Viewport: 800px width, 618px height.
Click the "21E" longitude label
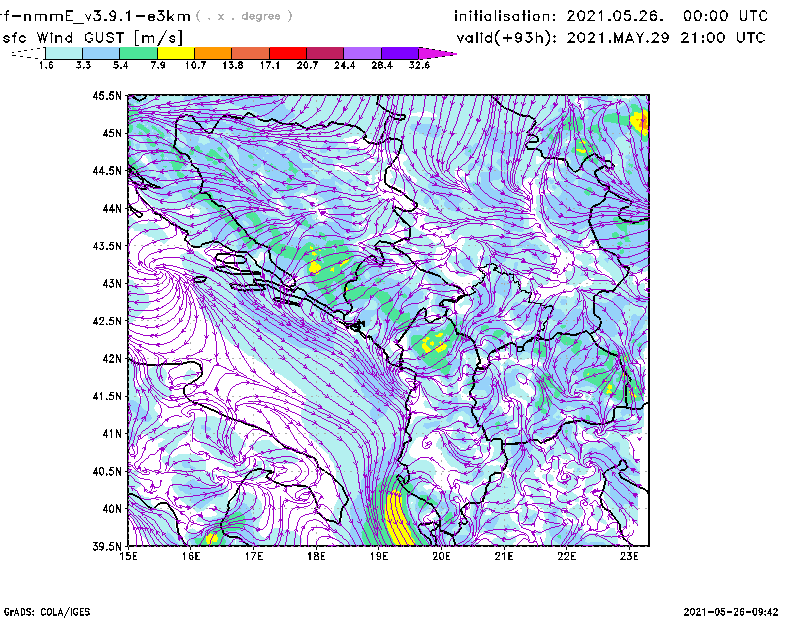[504, 556]
